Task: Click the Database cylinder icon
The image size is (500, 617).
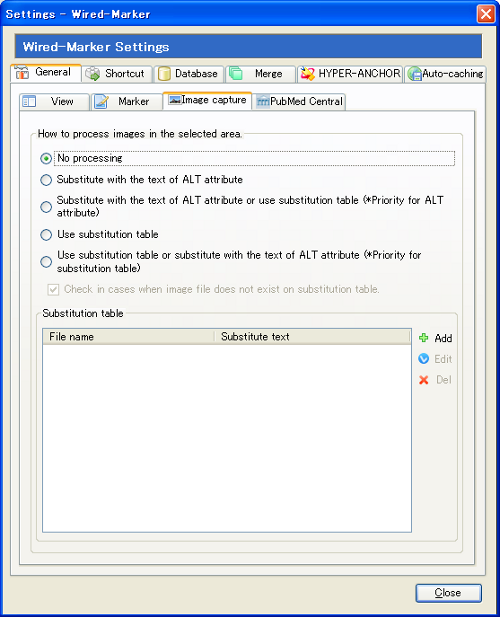Action: click(164, 74)
